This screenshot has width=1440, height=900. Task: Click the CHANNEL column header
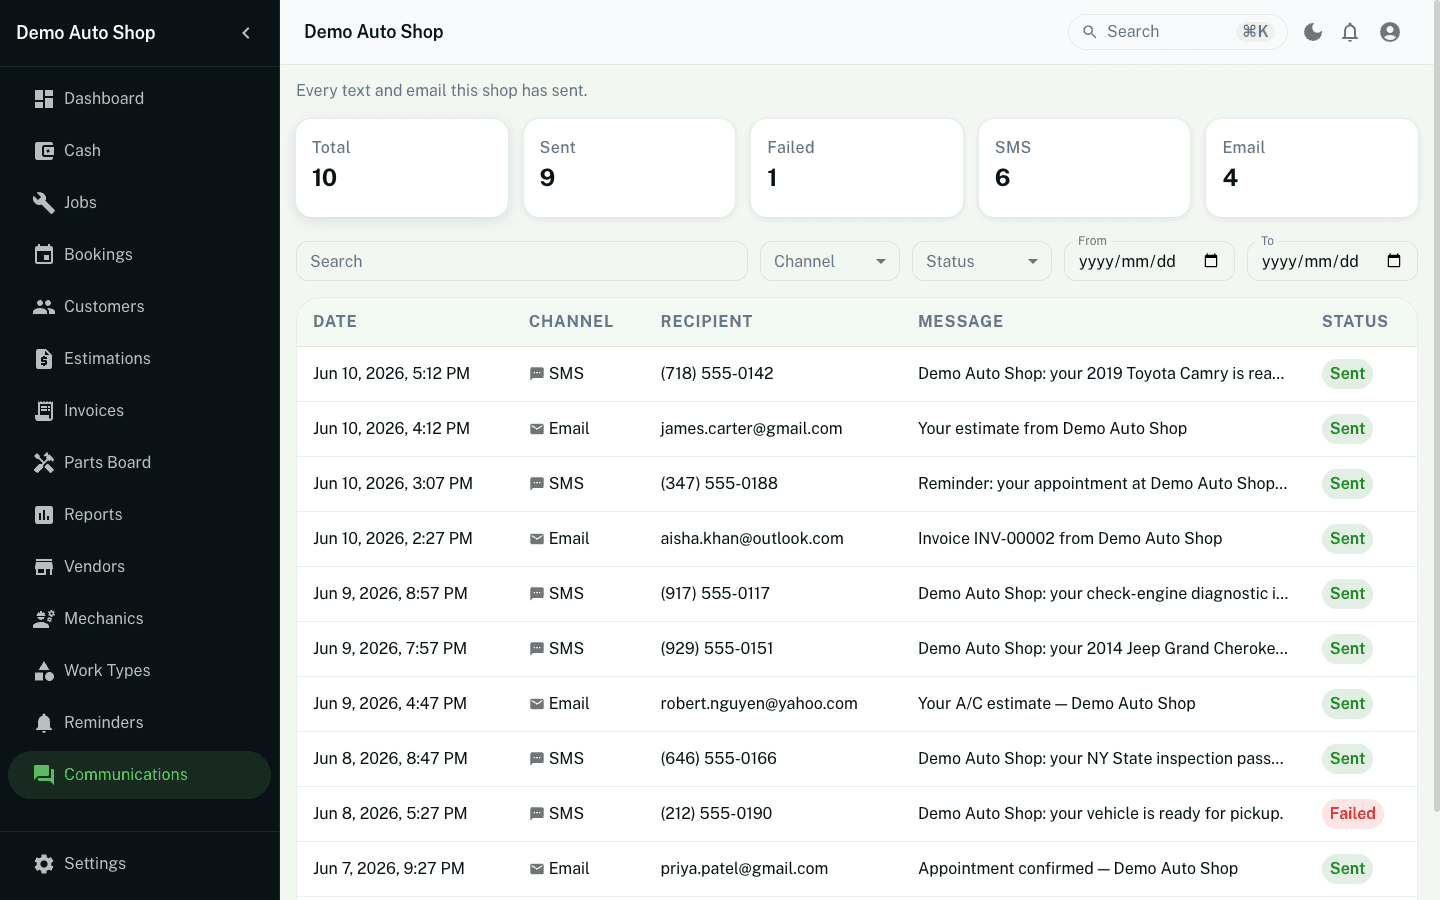point(571,321)
